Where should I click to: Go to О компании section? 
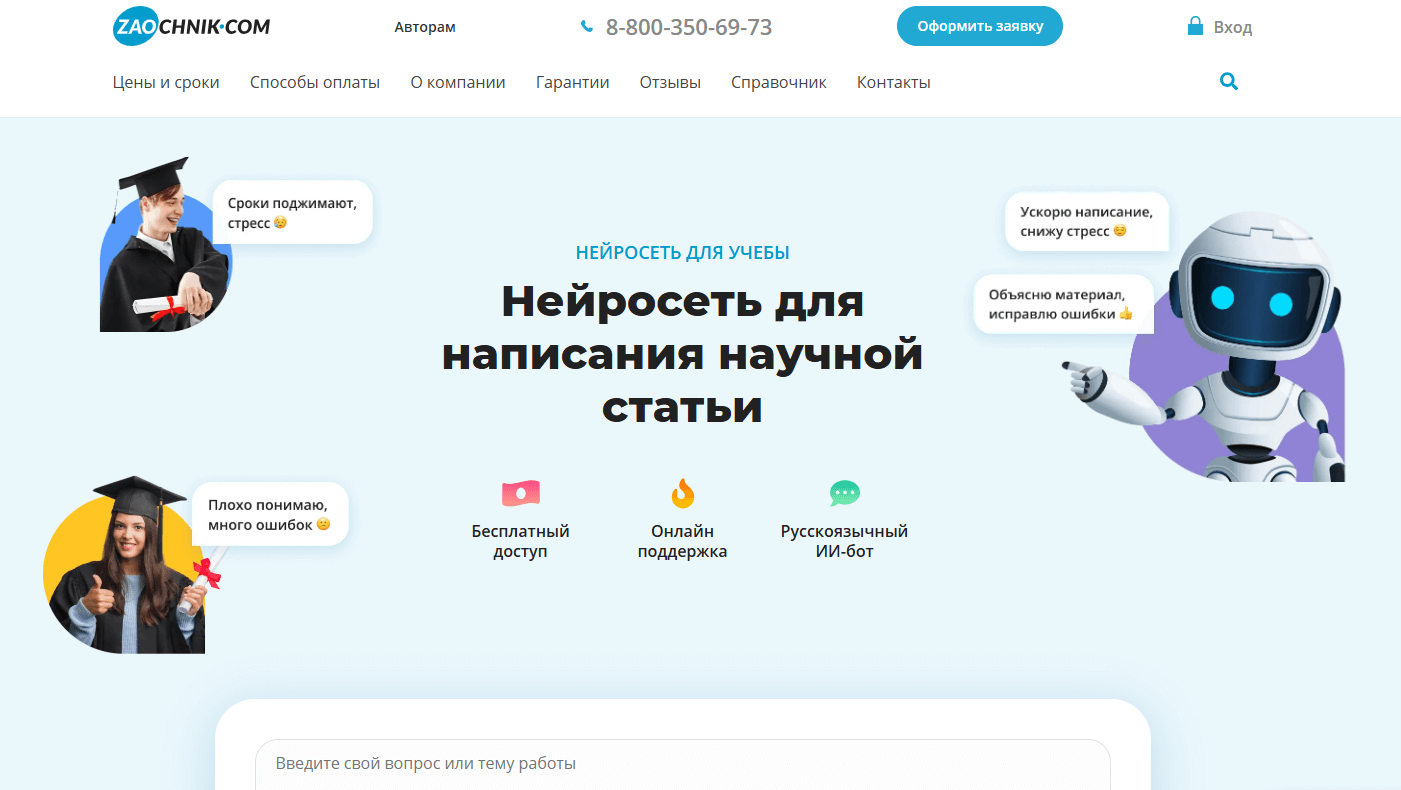[x=458, y=83]
